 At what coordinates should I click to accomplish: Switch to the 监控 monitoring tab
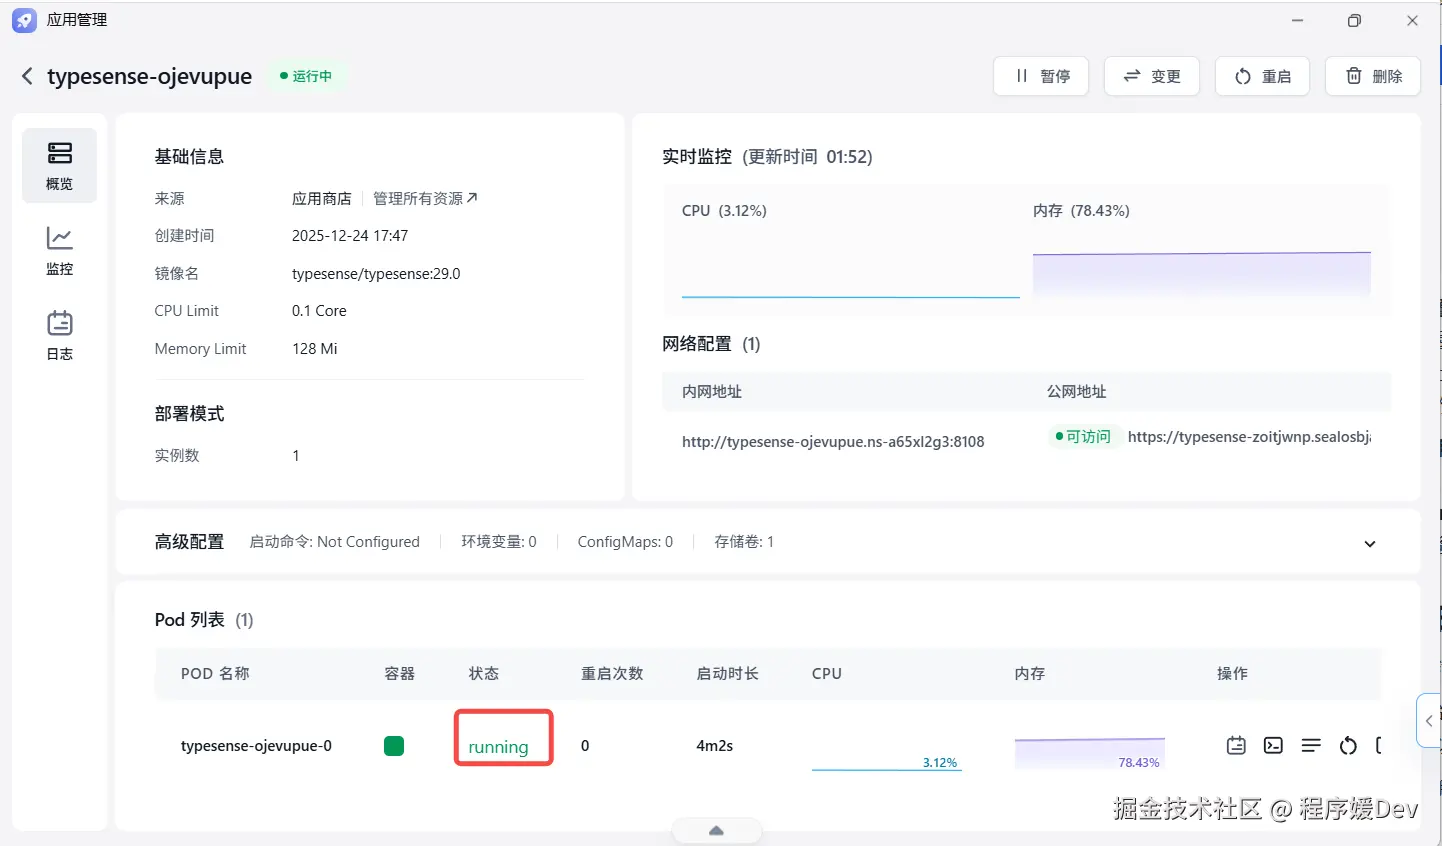[60, 251]
